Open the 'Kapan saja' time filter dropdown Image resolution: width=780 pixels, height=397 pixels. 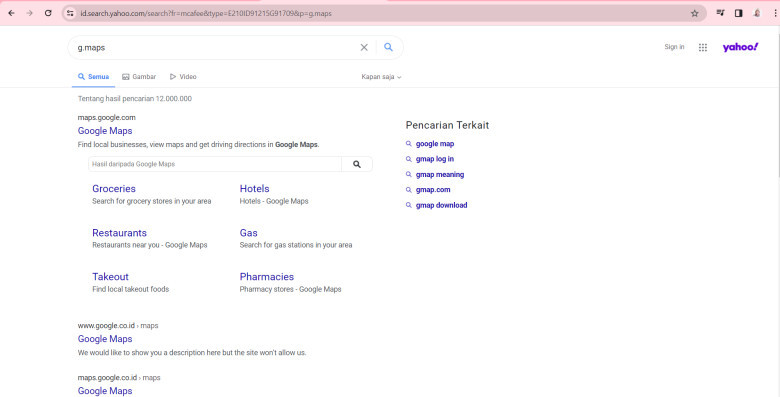[x=381, y=77]
